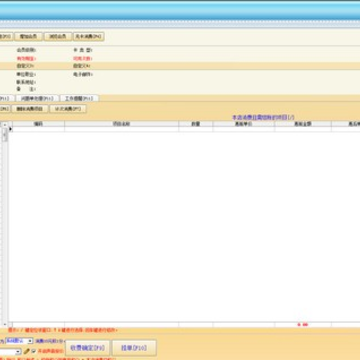Click the red total amount in footer row

(303, 324)
